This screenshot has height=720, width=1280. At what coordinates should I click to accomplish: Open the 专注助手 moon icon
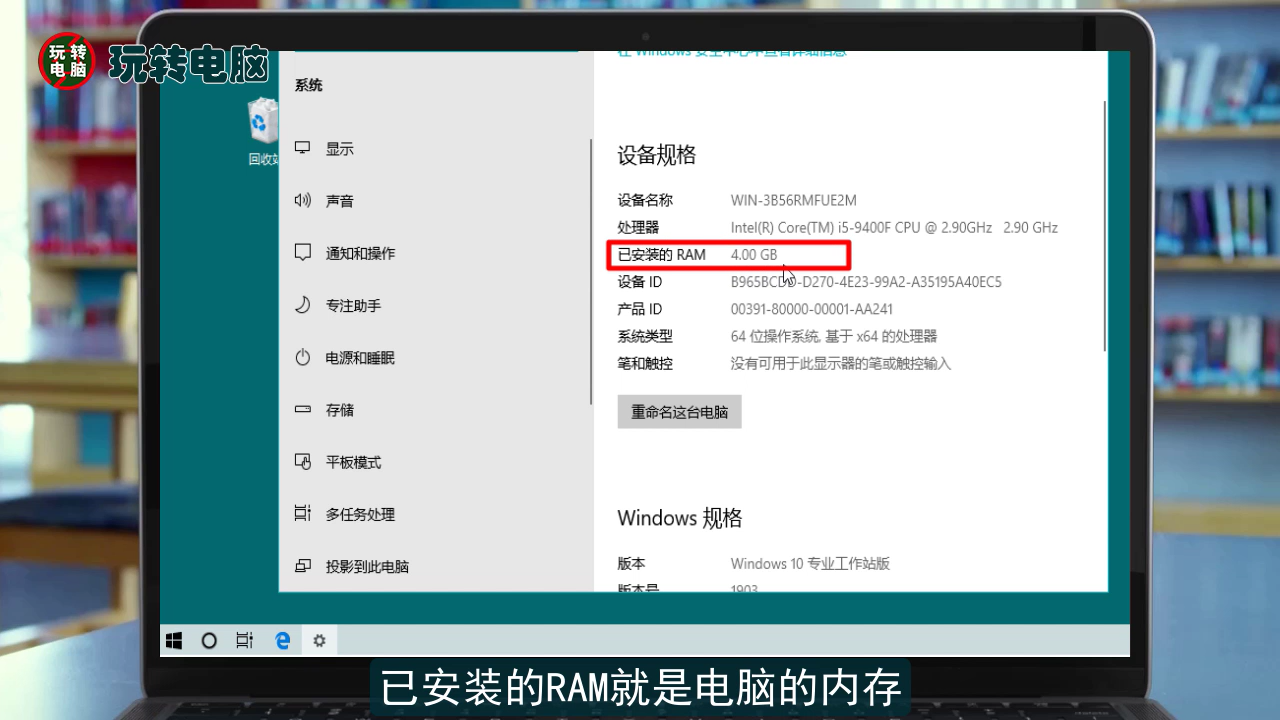pyautogui.click(x=303, y=305)
